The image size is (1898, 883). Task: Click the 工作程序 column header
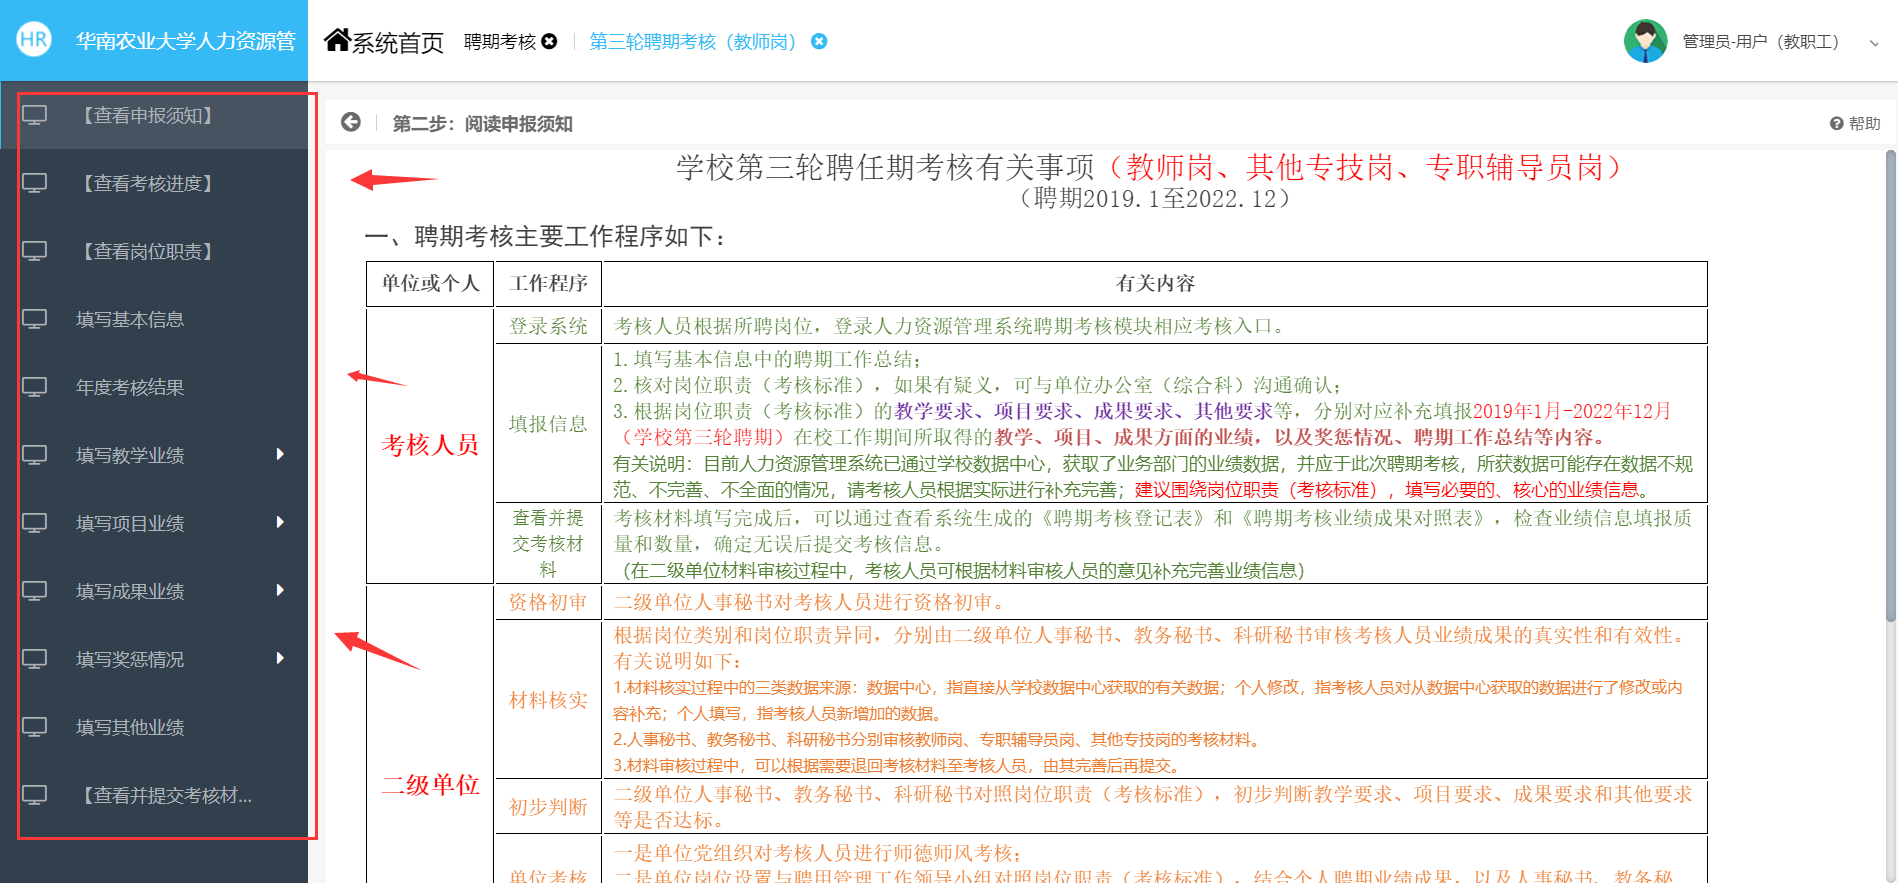coord(548,284)
